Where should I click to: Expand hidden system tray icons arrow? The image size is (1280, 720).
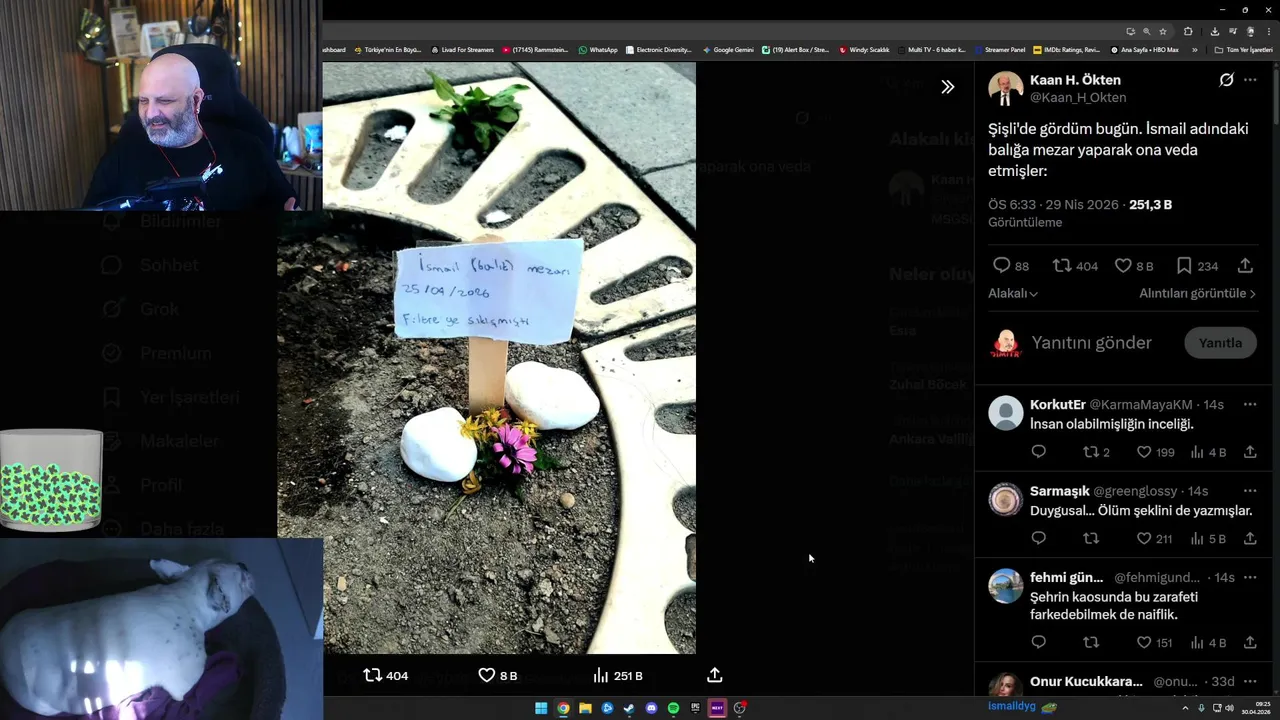(1185, 708)
